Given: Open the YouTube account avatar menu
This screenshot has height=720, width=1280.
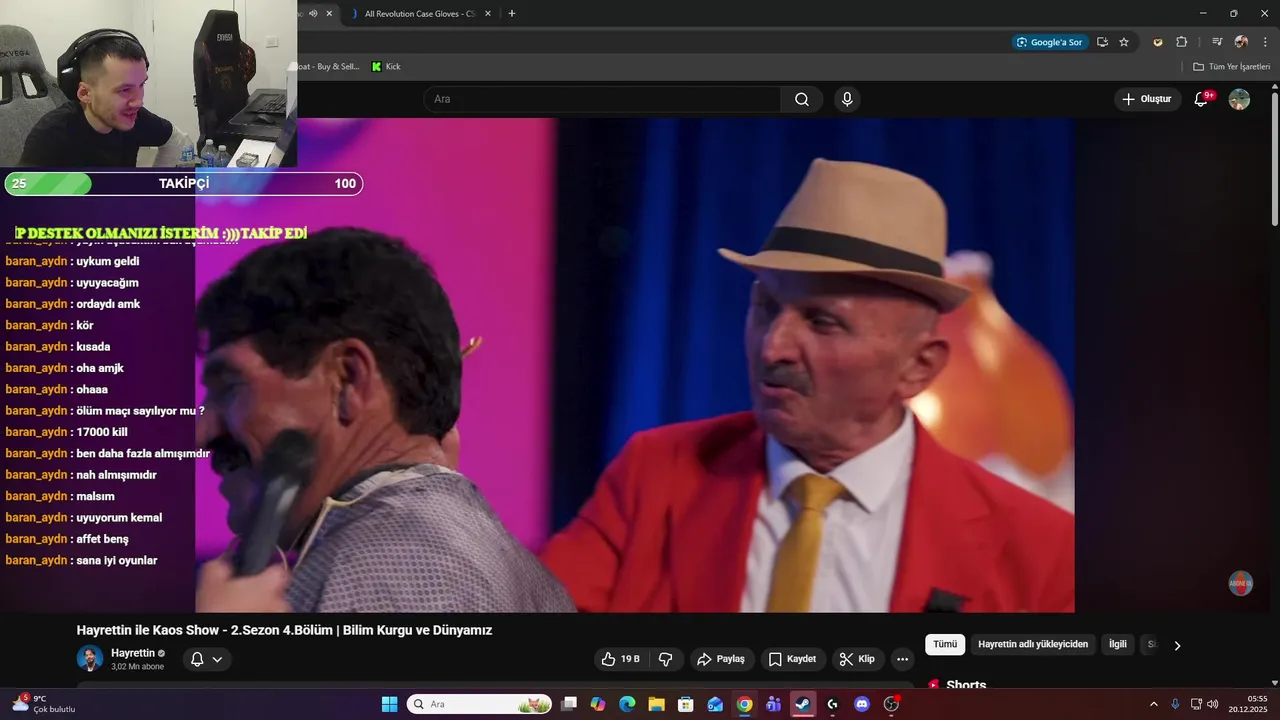Looking at the screenshot, I should tap(1239, 99).
